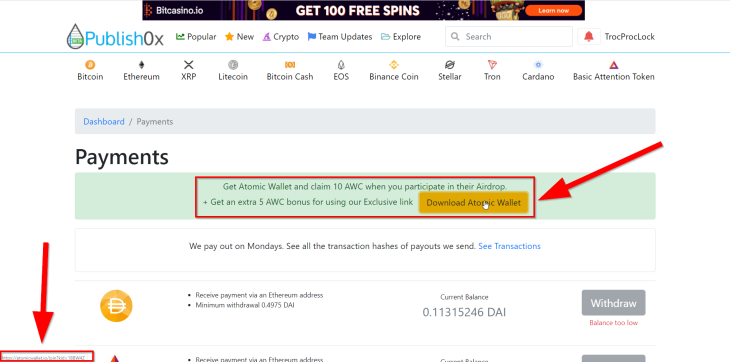Click the search magnifier icon

(456, 36)
